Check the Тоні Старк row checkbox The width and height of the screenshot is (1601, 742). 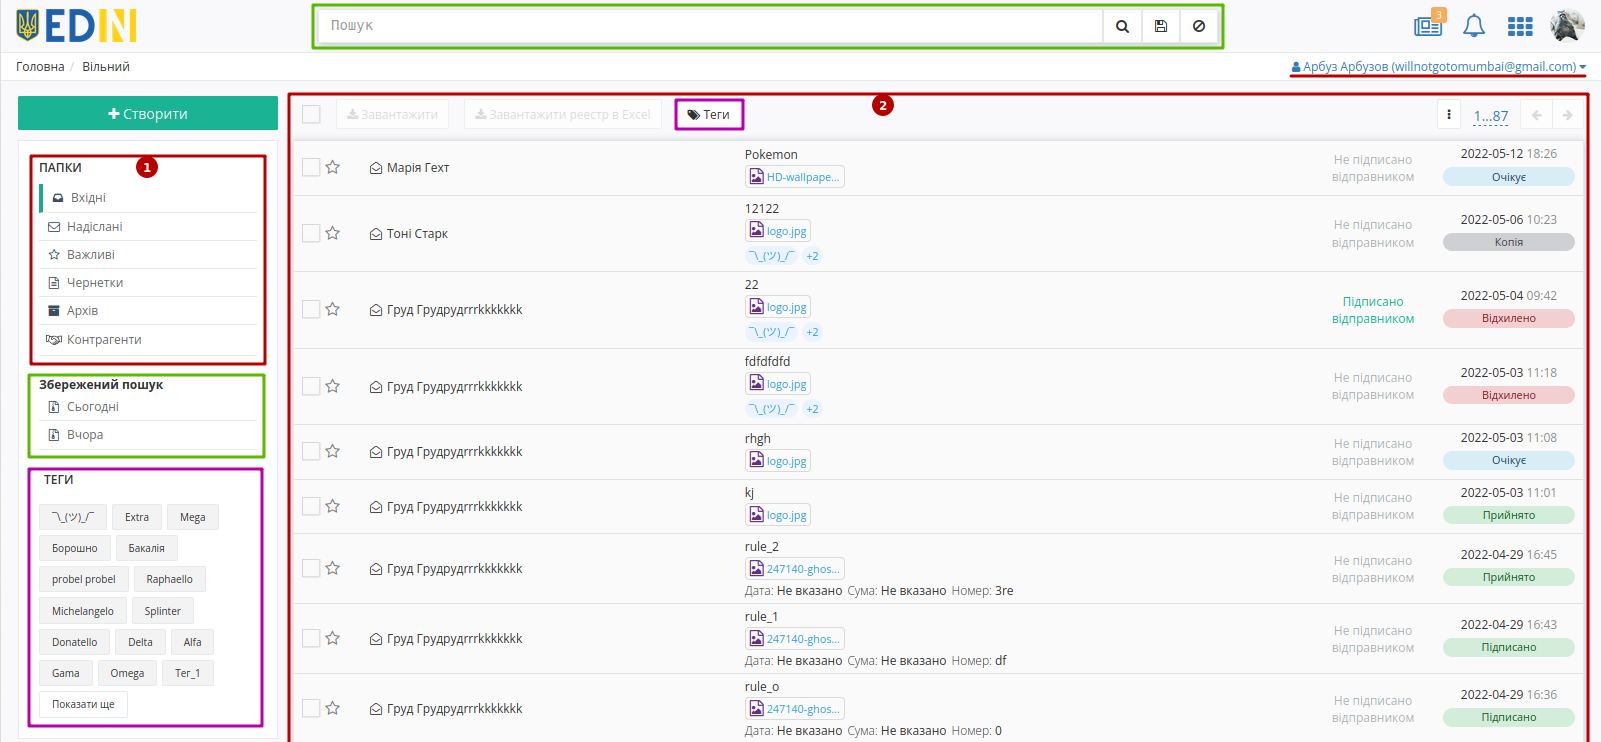(311, 233)
